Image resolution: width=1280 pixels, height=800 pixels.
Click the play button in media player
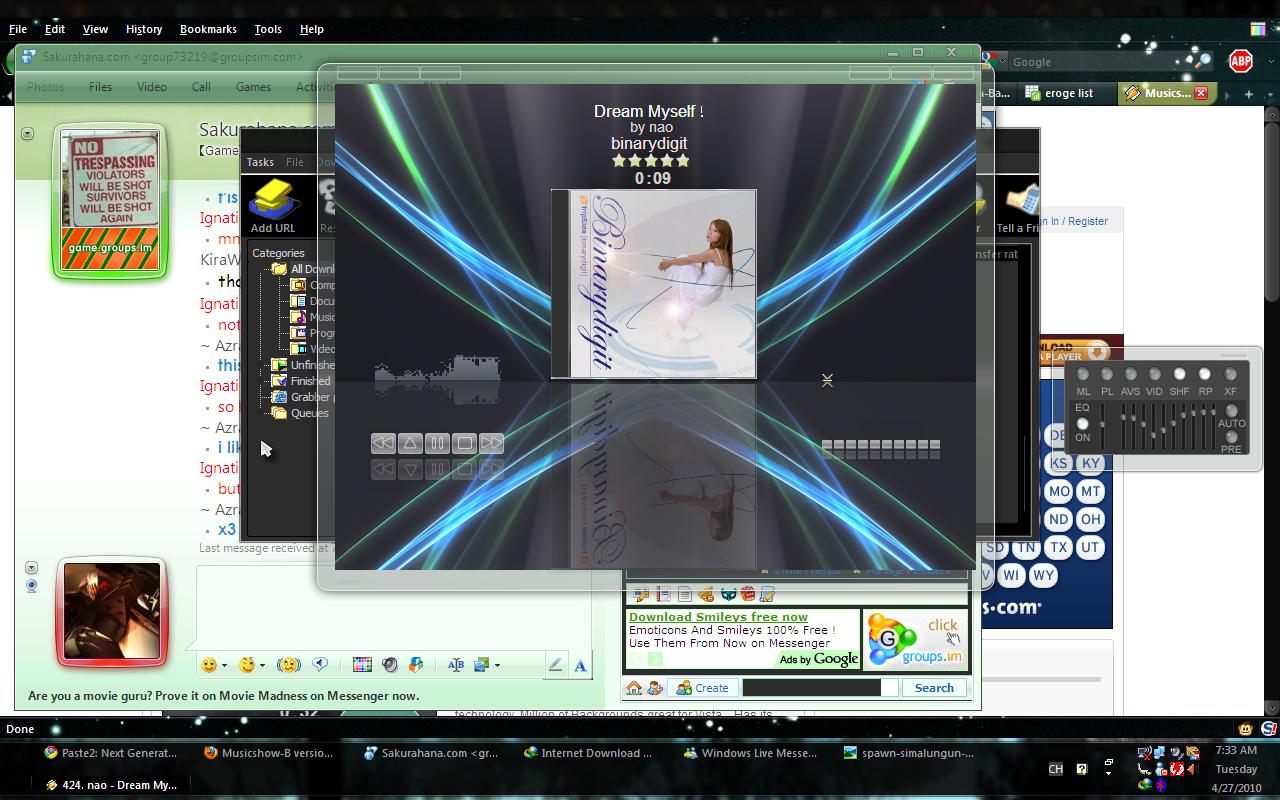410,443
